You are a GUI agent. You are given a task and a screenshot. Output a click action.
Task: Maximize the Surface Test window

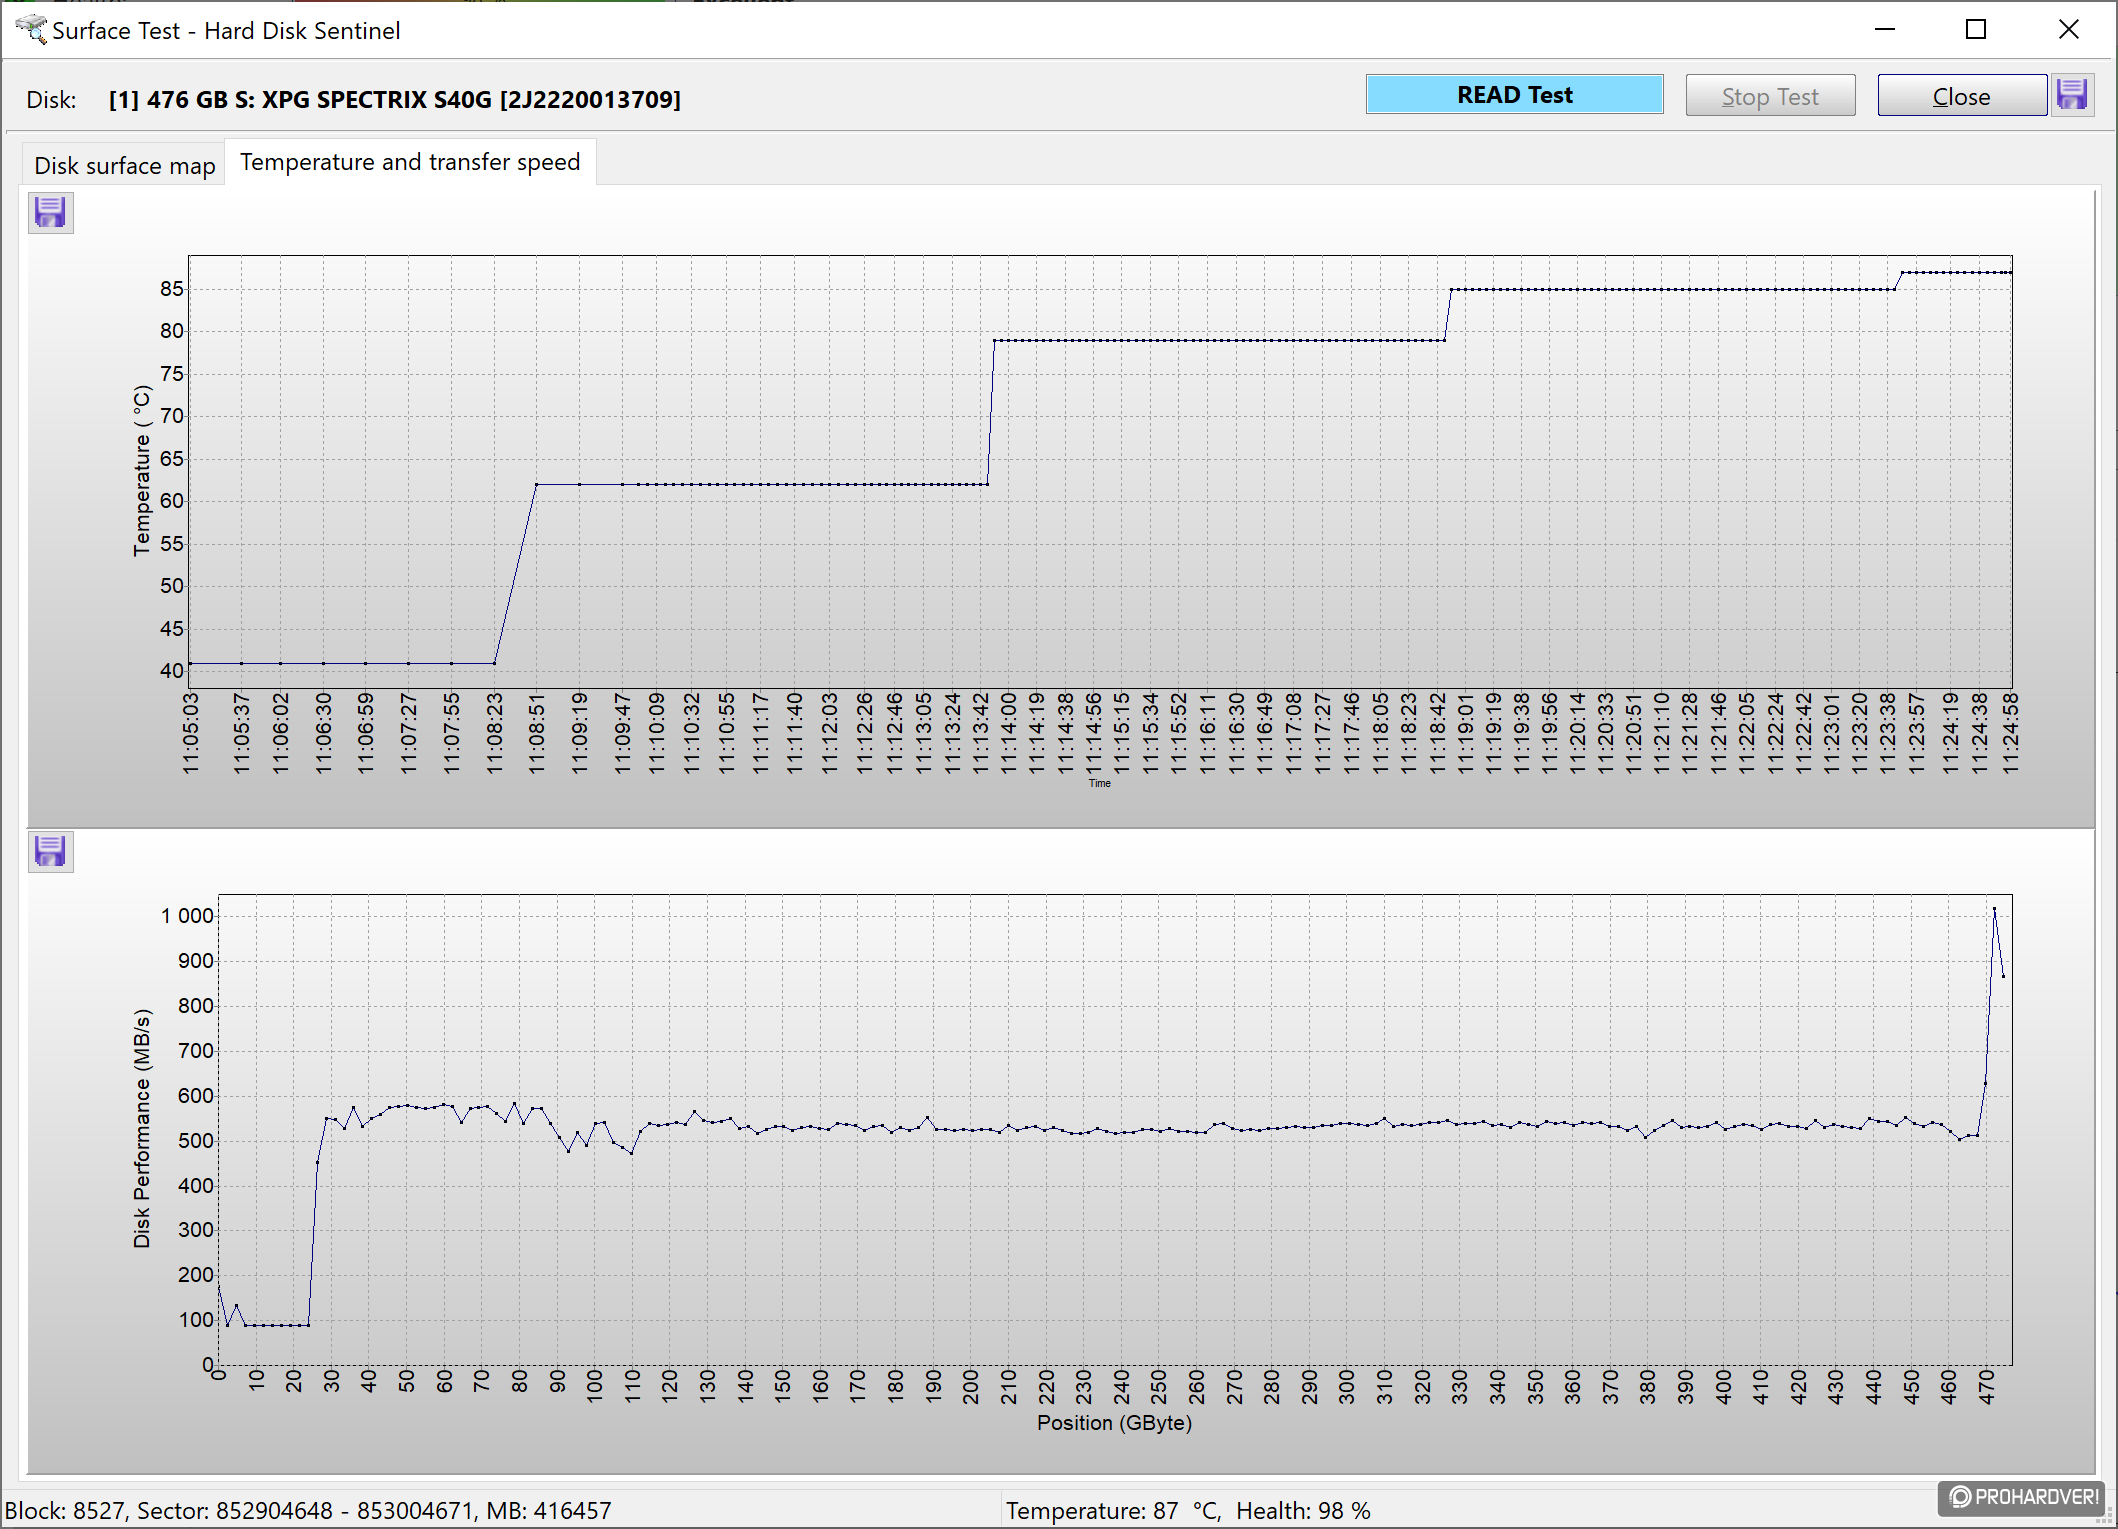coord(1976,30)
